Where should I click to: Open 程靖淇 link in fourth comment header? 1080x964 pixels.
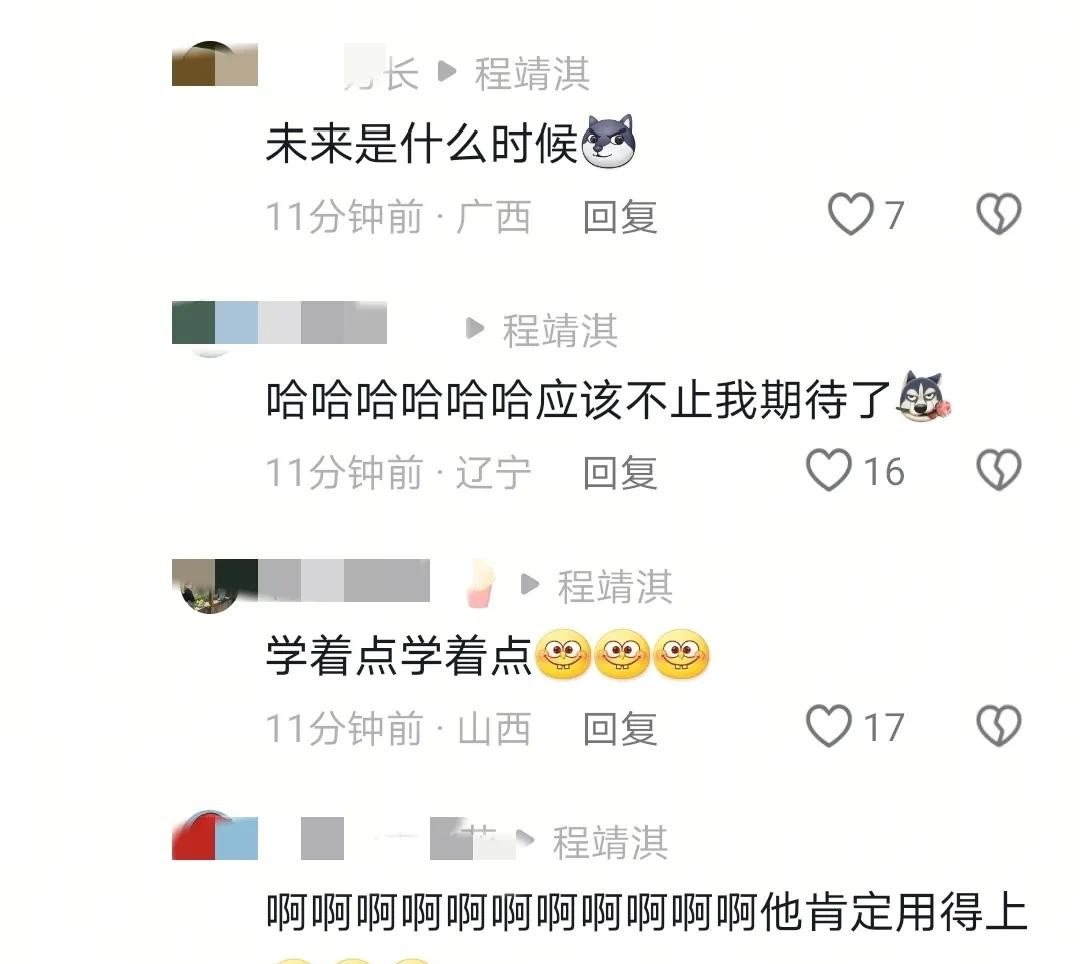(610, 843)
